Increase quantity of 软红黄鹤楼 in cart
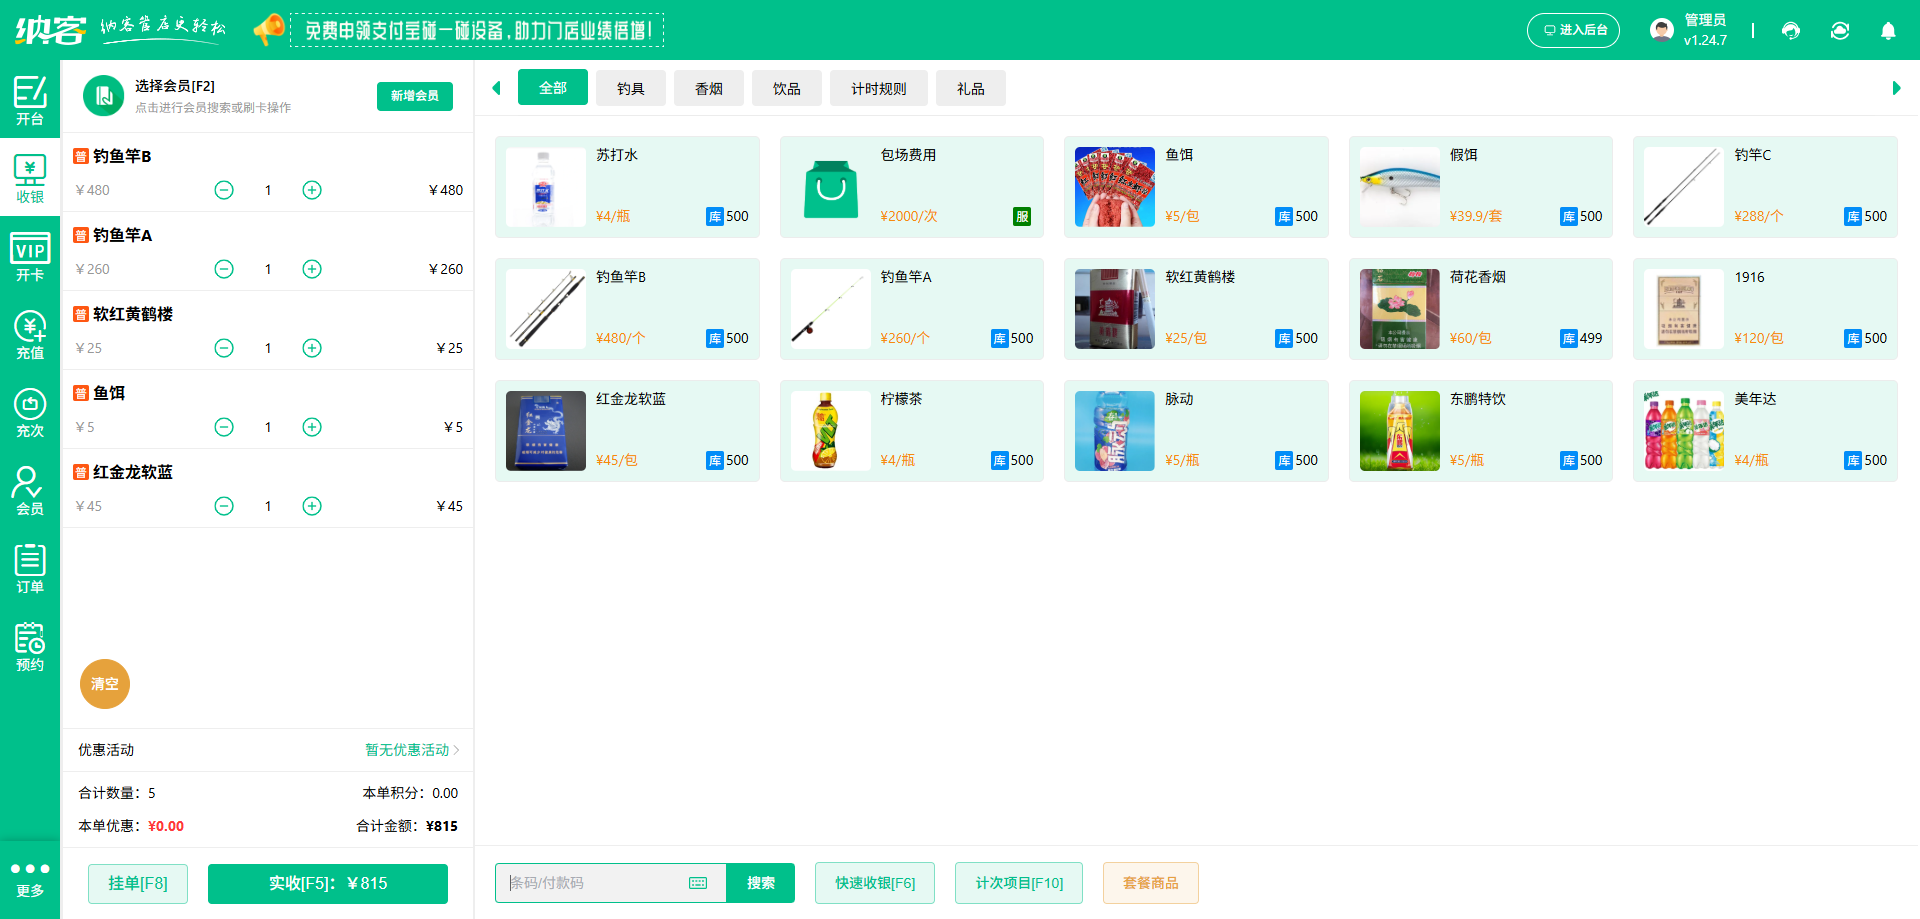Image resolution: width=1920 pixels, height=919 pixels. click(312, 348)
